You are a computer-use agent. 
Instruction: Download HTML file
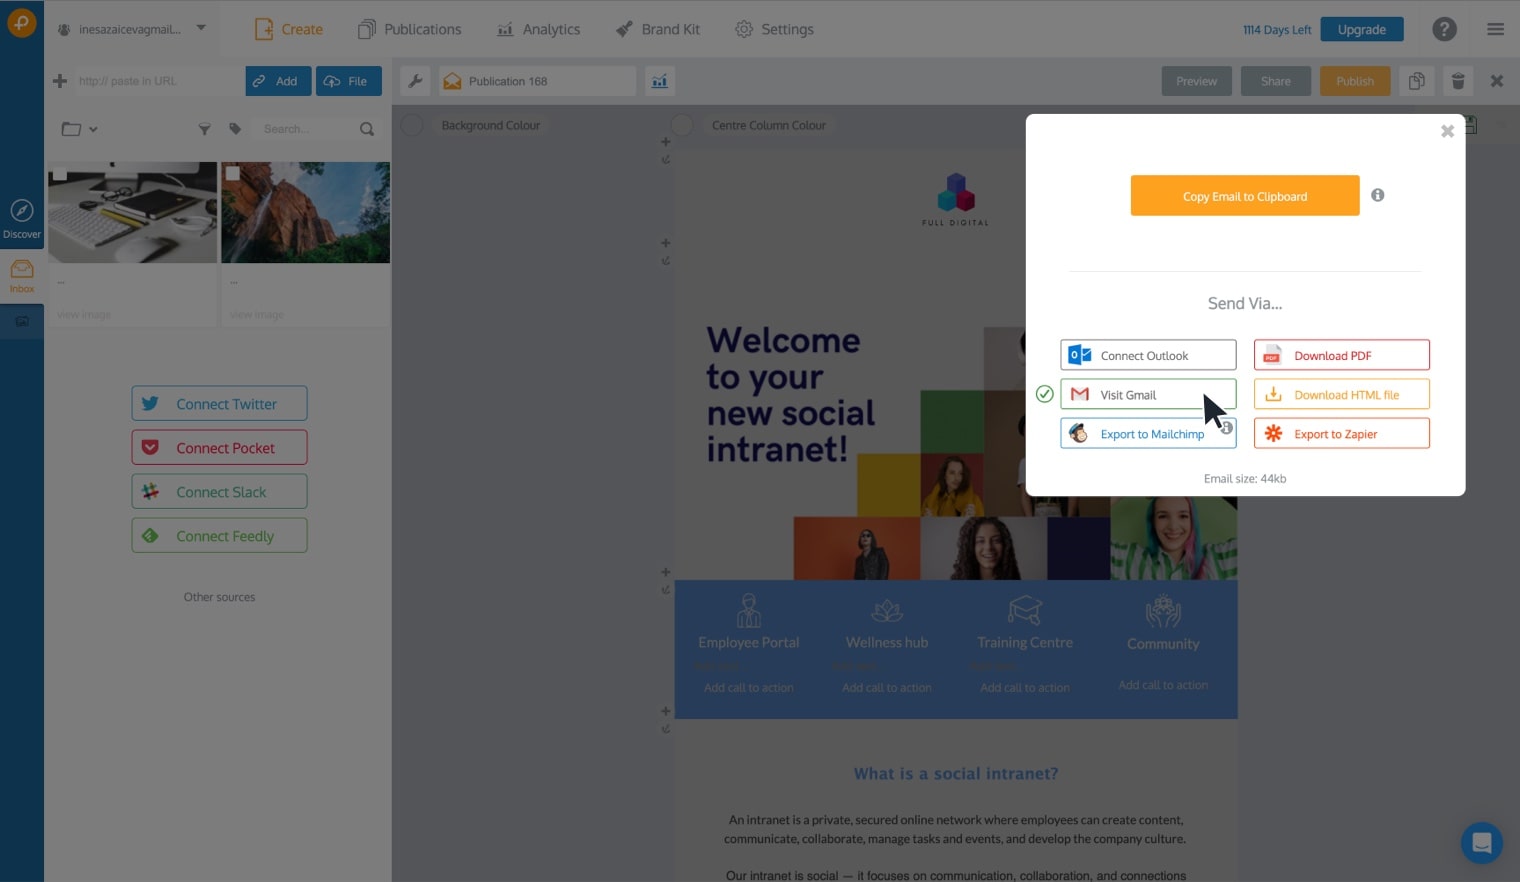point(1341,394)
